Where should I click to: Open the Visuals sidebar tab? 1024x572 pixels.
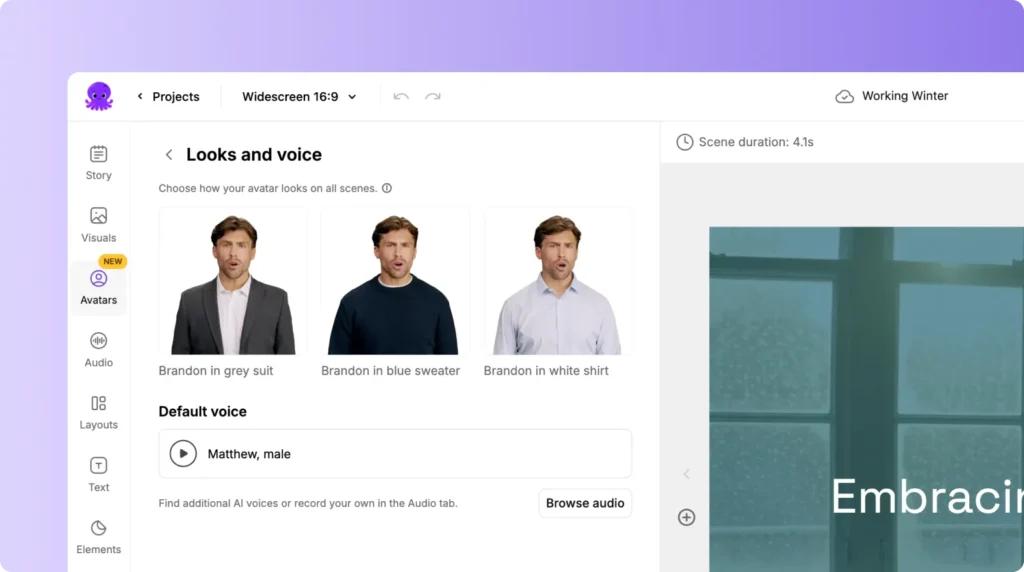(98, 225)
